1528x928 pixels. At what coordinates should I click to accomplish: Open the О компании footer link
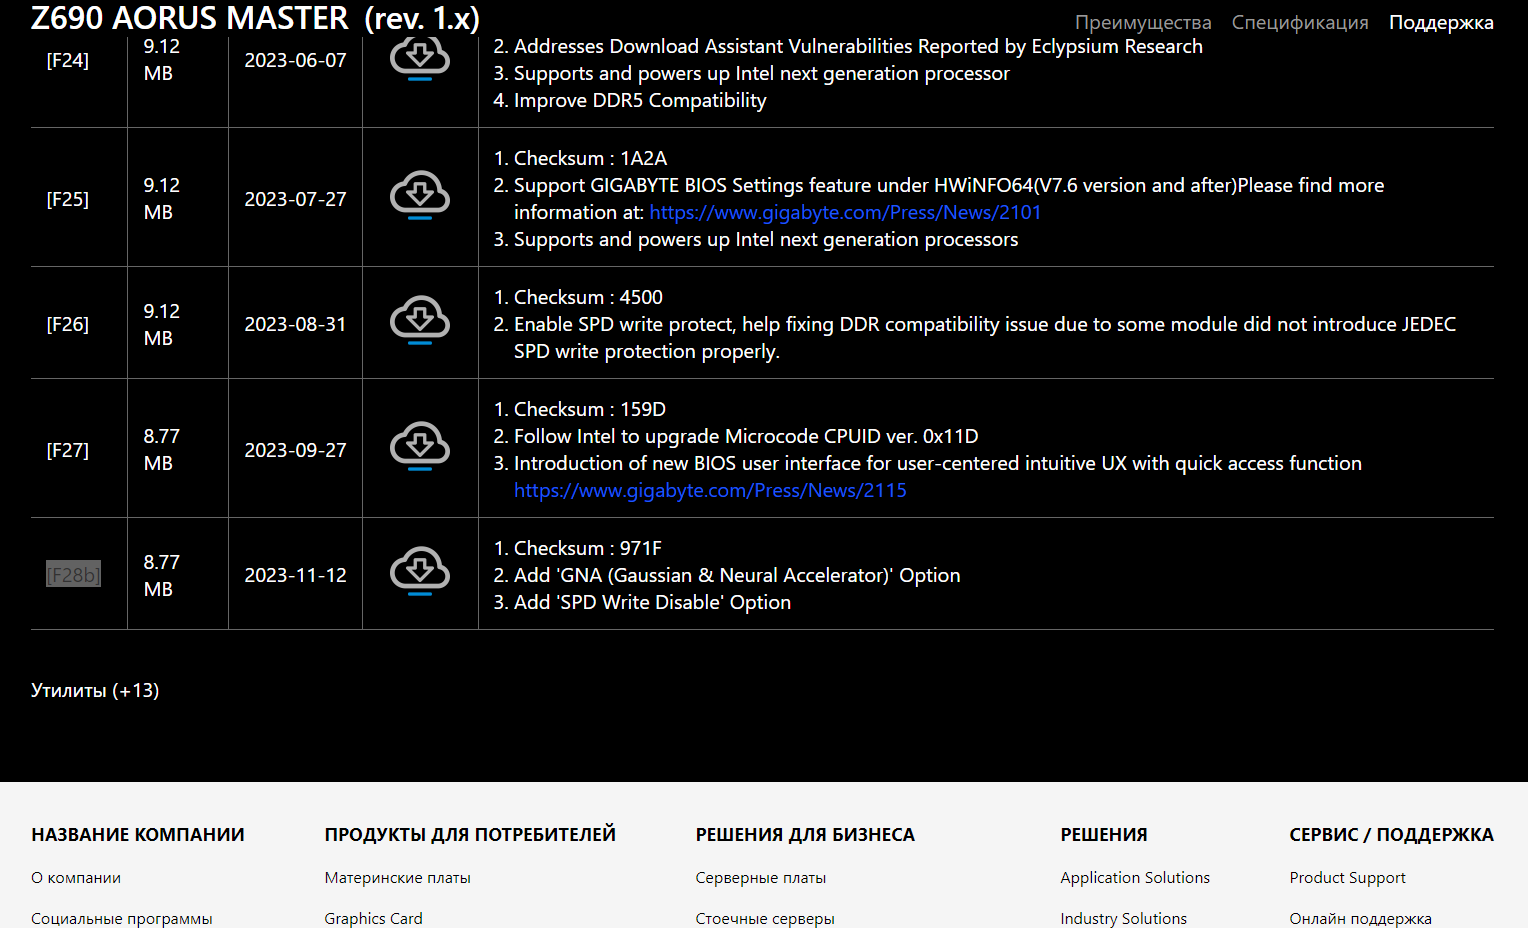pos(76,878)
